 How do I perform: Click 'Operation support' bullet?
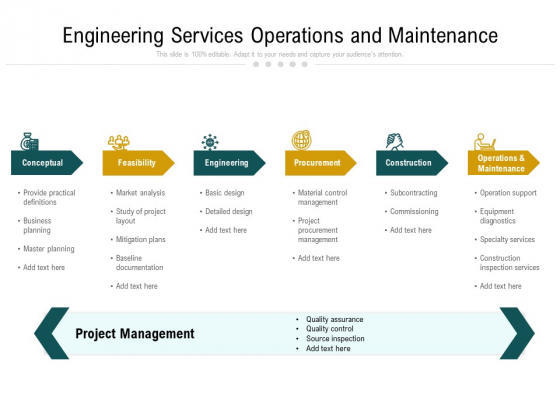click(x=508, y=193)
